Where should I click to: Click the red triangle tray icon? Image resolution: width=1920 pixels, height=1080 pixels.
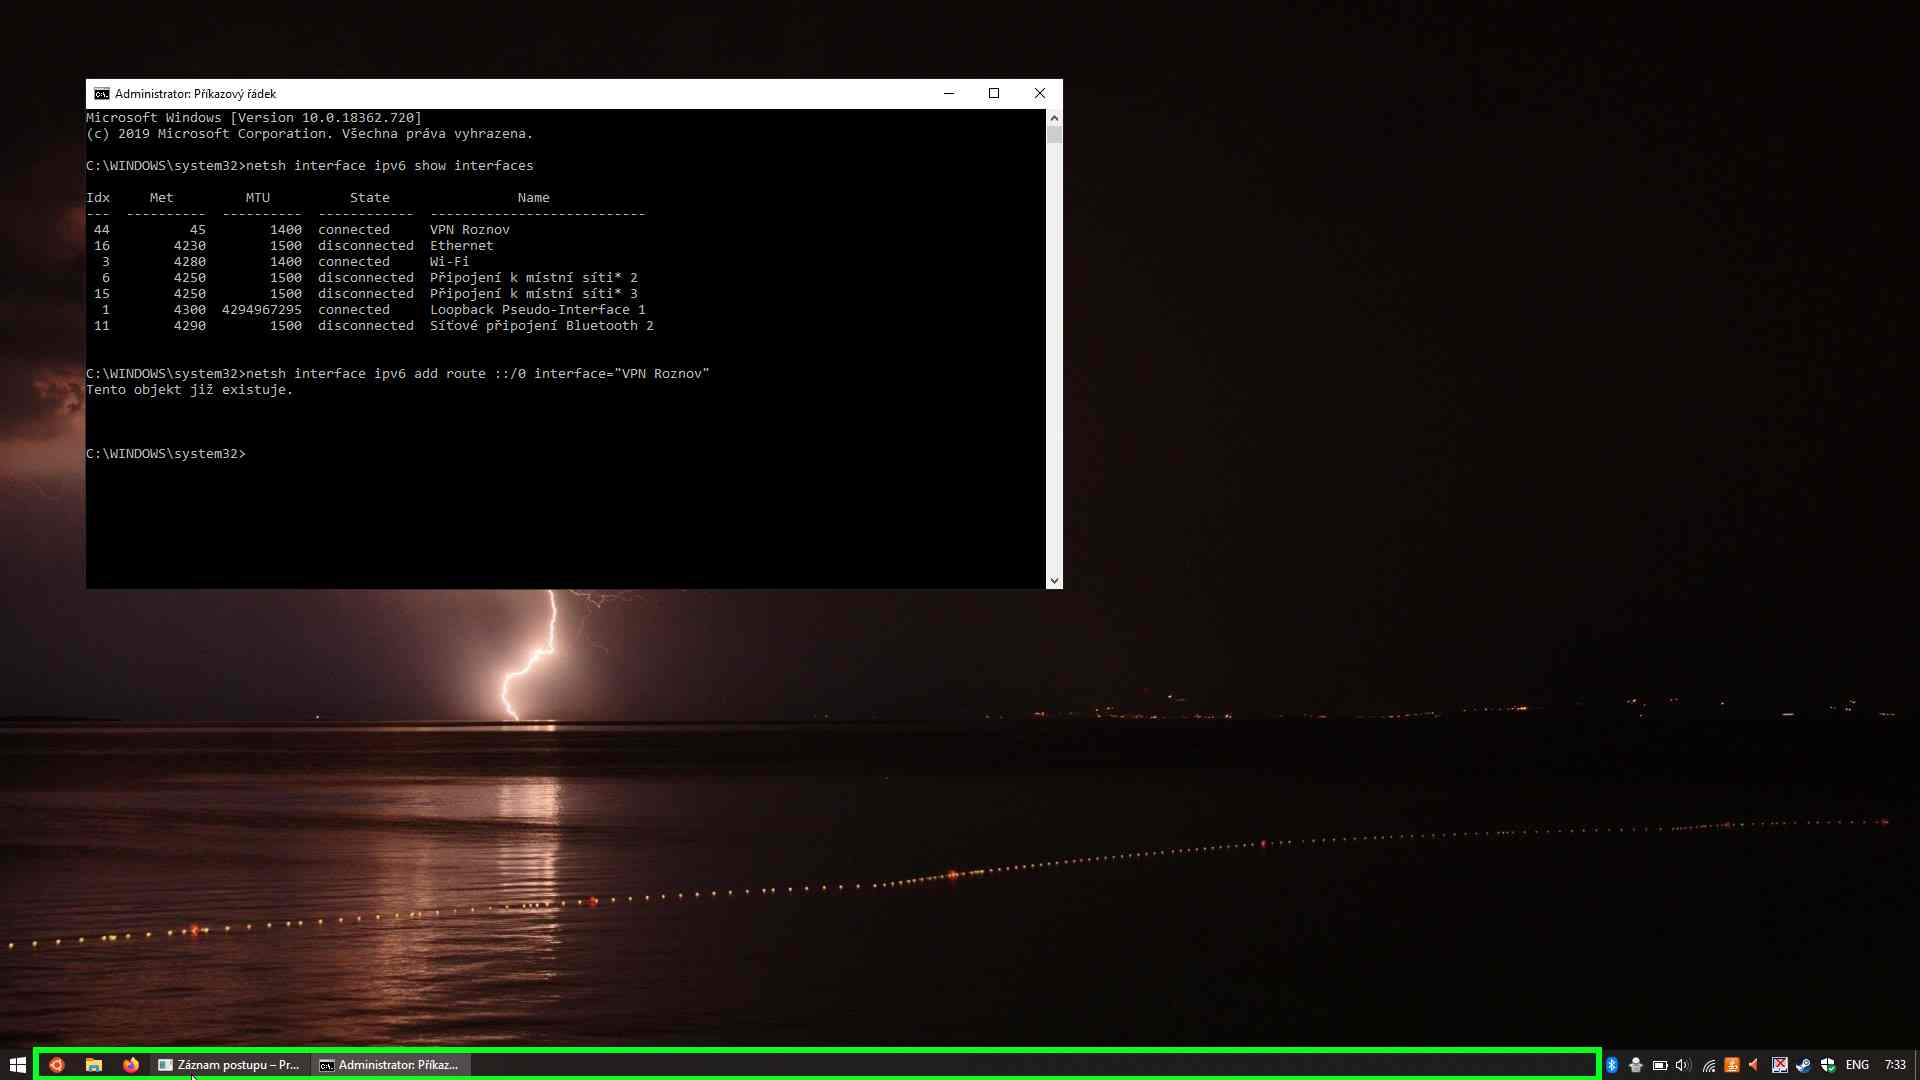click(x=1754, y=1065)
